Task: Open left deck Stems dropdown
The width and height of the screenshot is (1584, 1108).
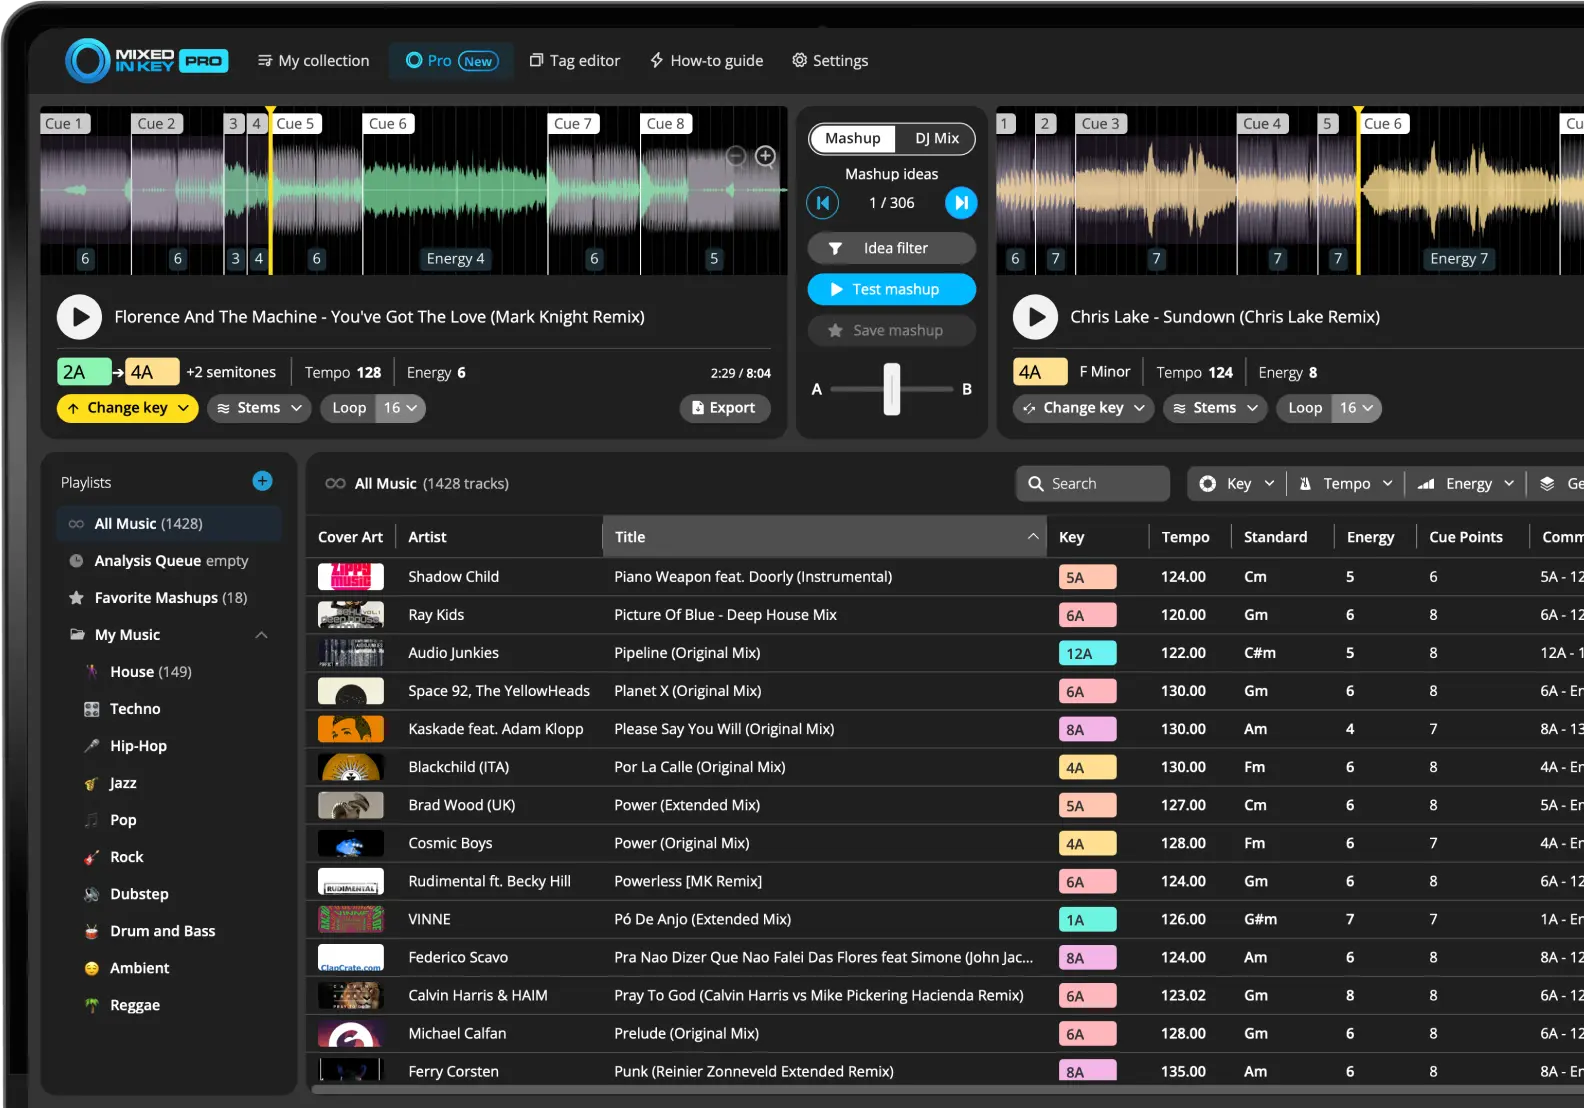Action: click(x=259, y=408)
